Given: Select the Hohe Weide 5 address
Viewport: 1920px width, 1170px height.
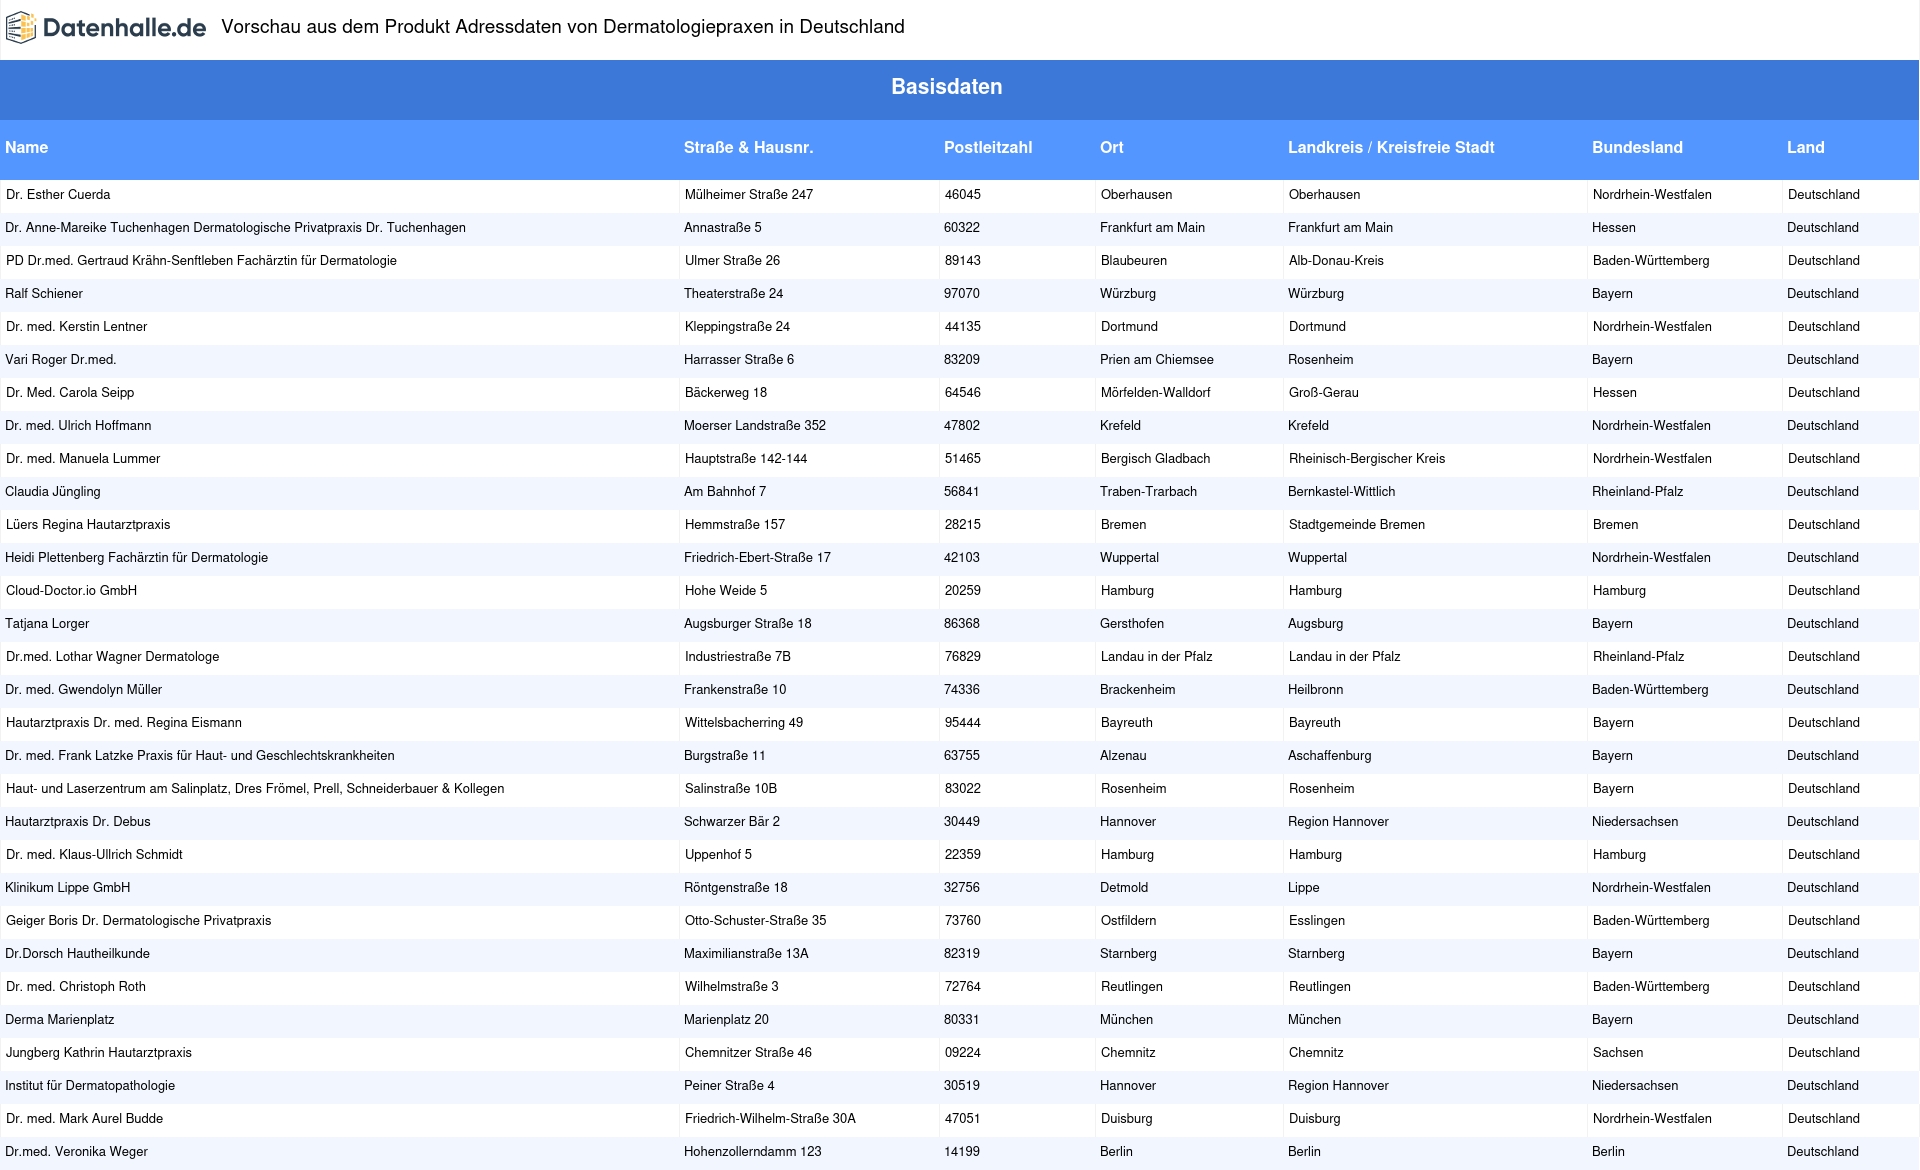Looking at the screenshot, I should click(x=726, y=591).
